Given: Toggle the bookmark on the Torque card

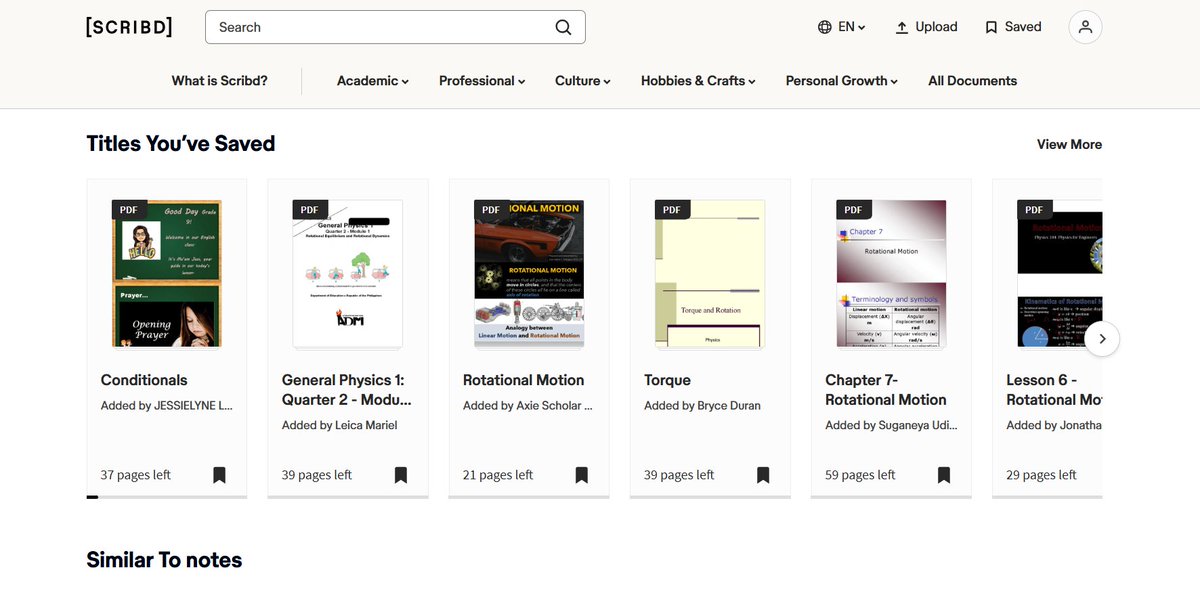Looking at the screenshot, I should click(762, 475).
